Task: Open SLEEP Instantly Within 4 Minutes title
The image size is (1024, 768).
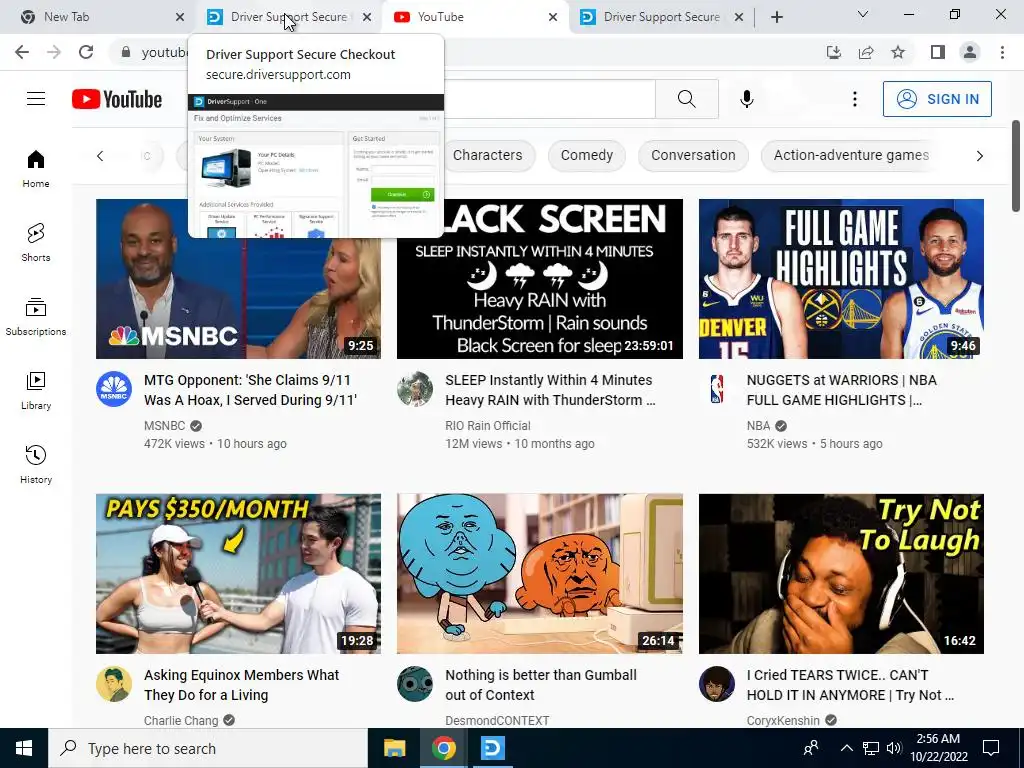Action: 550,390
